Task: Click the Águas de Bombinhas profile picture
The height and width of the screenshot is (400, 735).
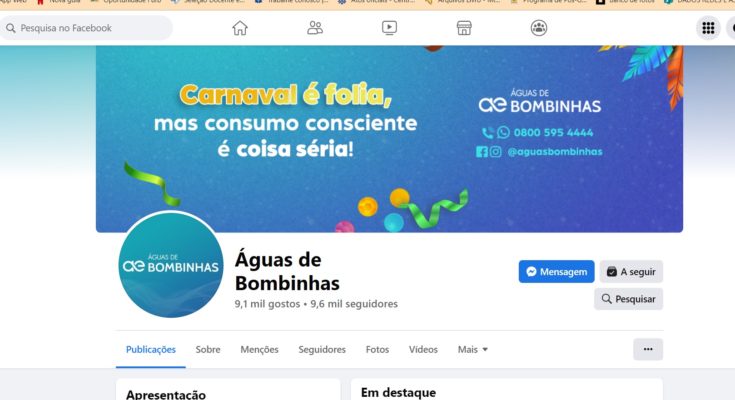Action: pyautogui.click(x=171, y=265)
